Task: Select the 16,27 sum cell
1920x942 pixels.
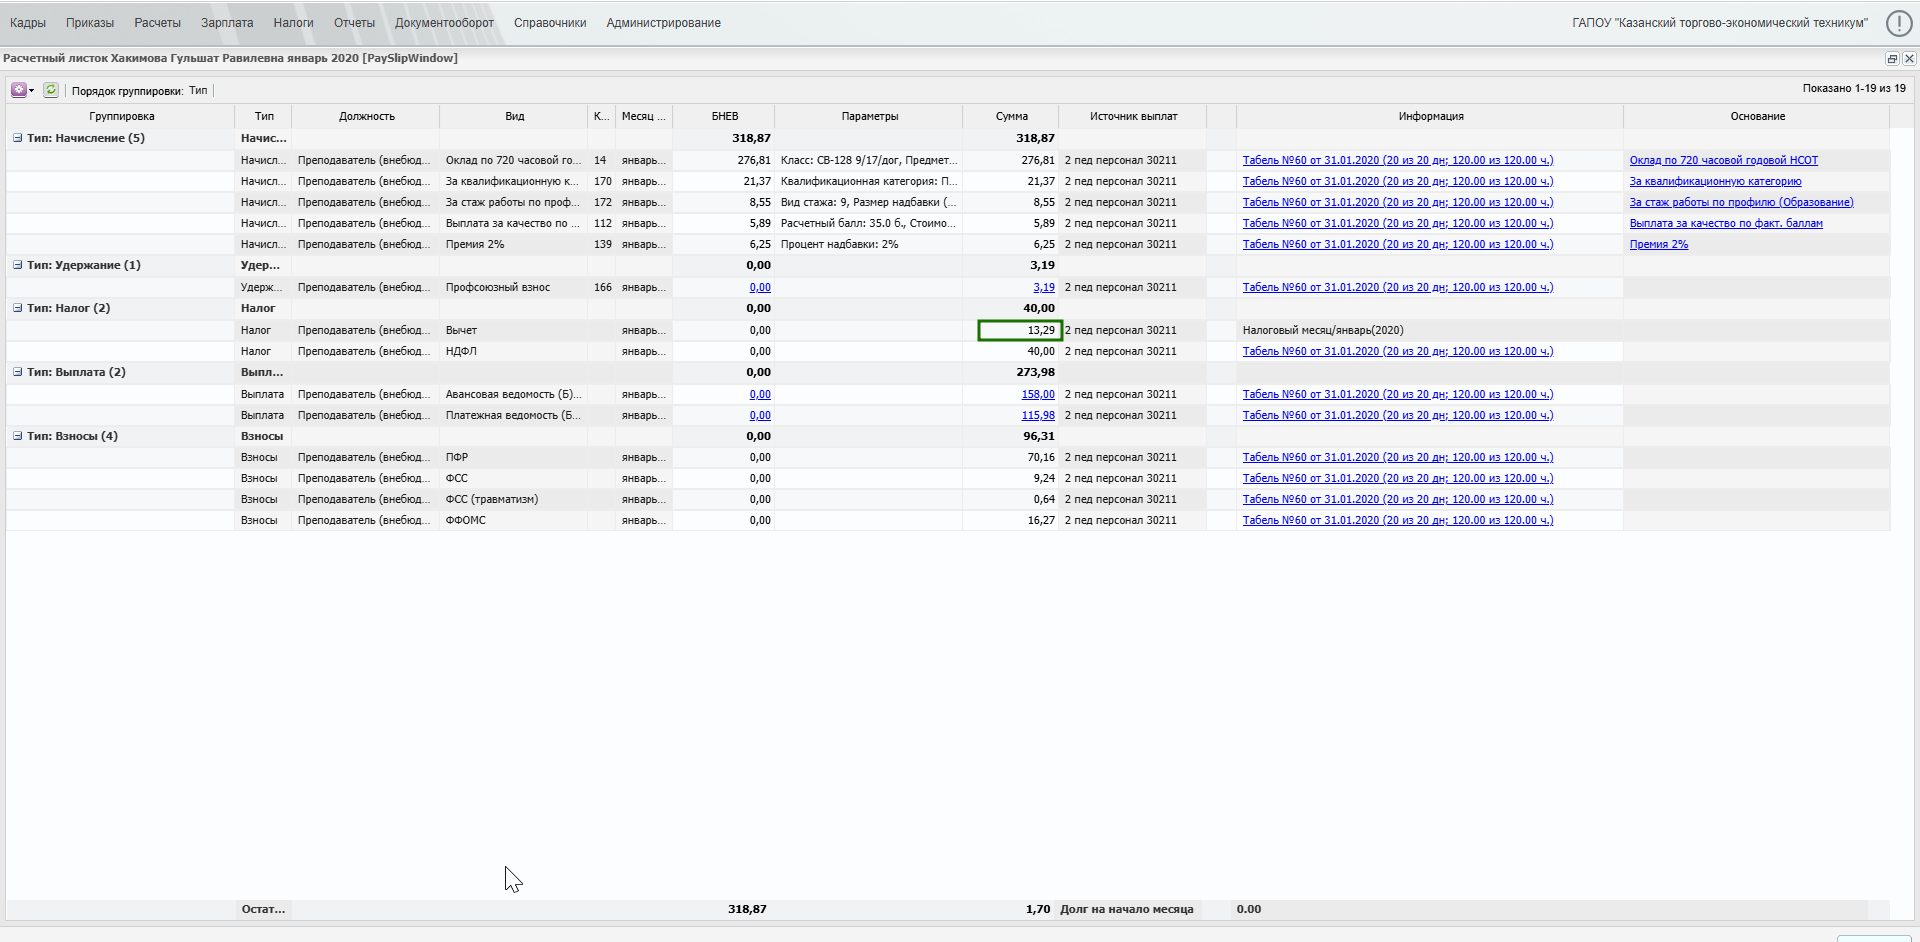Action: [1011, 520]
